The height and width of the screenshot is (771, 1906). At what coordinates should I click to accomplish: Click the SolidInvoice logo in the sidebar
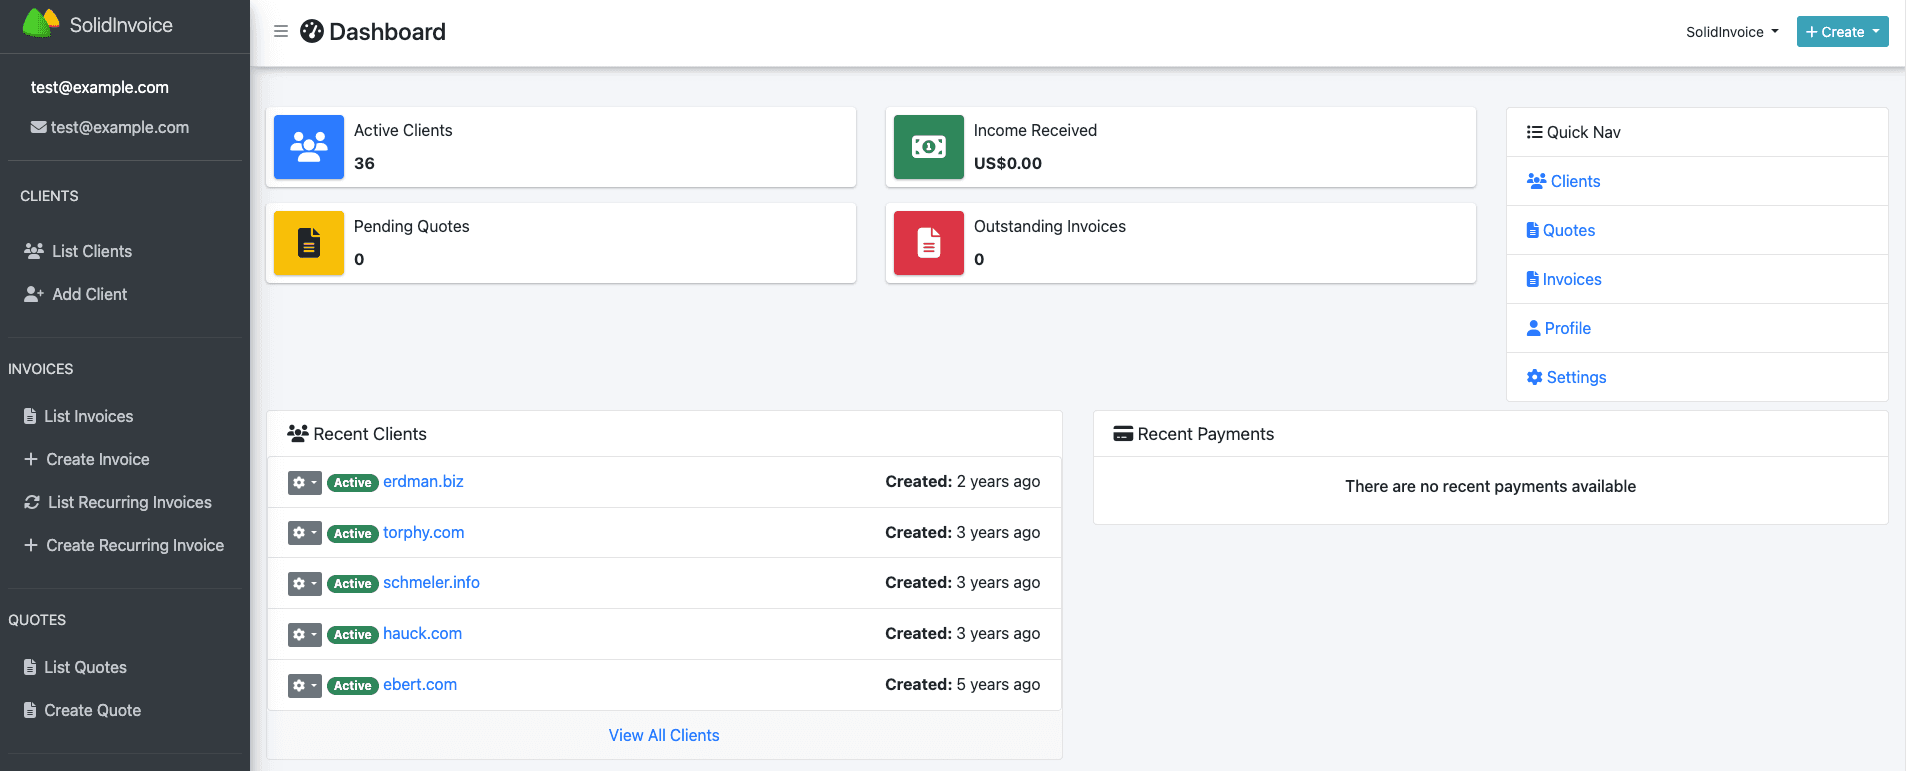click(41, 24)
